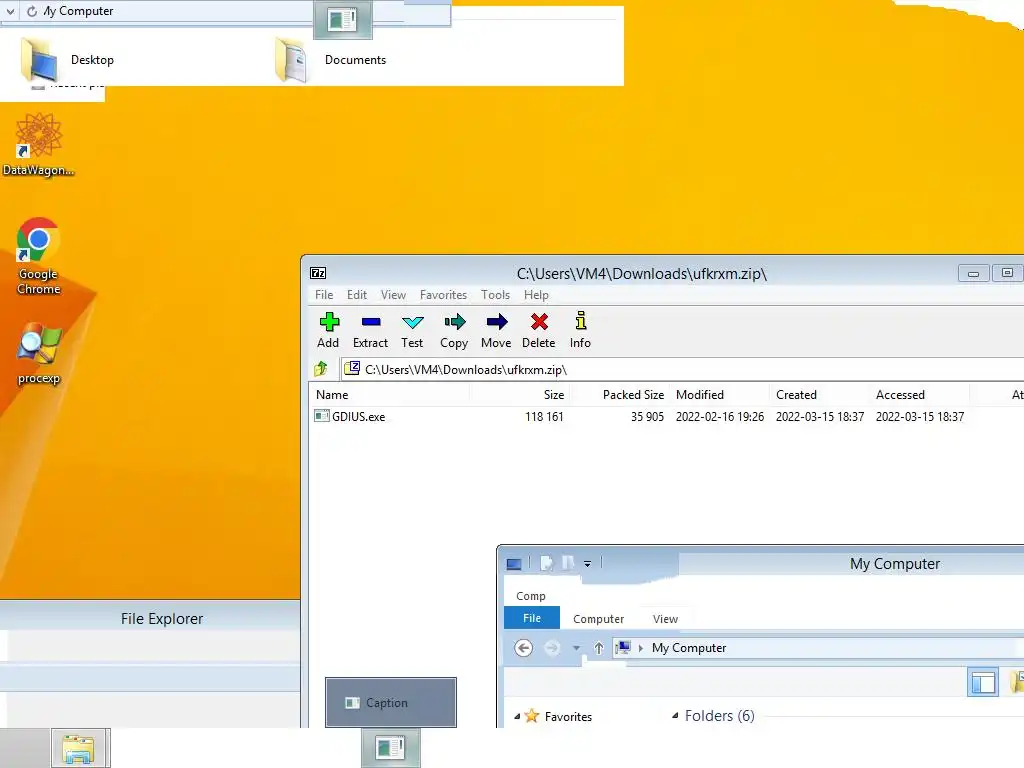Click Forward arrow in My Computer window
This screenshot has height=768, width=1024.
552,648
